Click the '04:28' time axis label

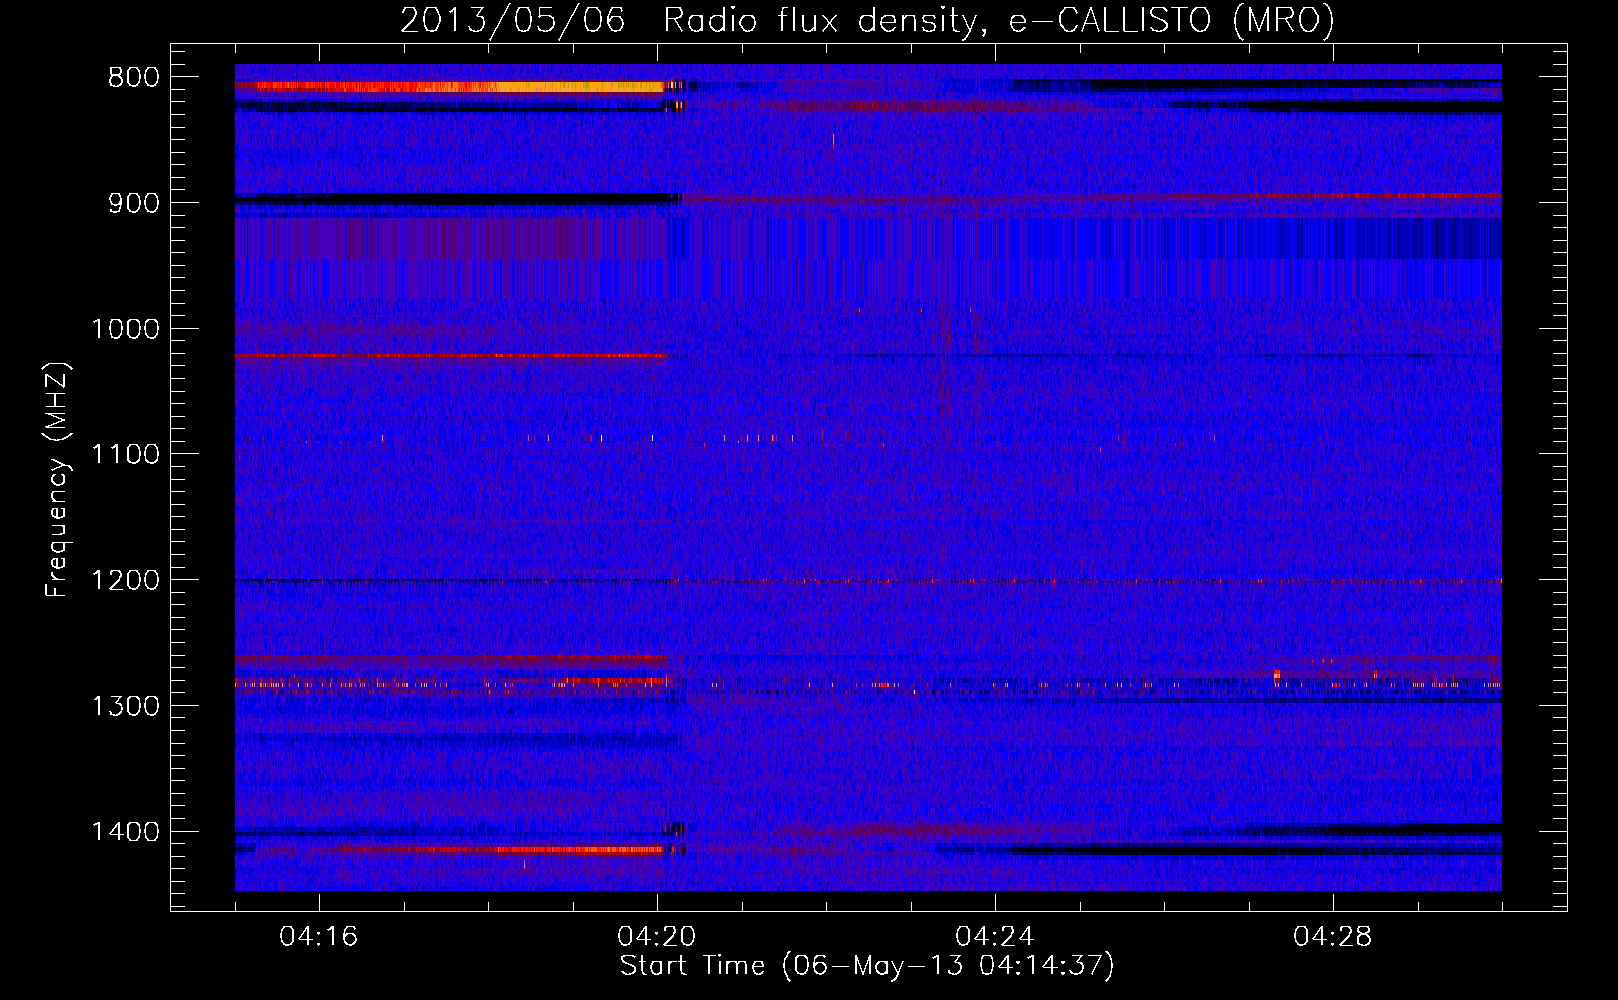point(1332,937)
